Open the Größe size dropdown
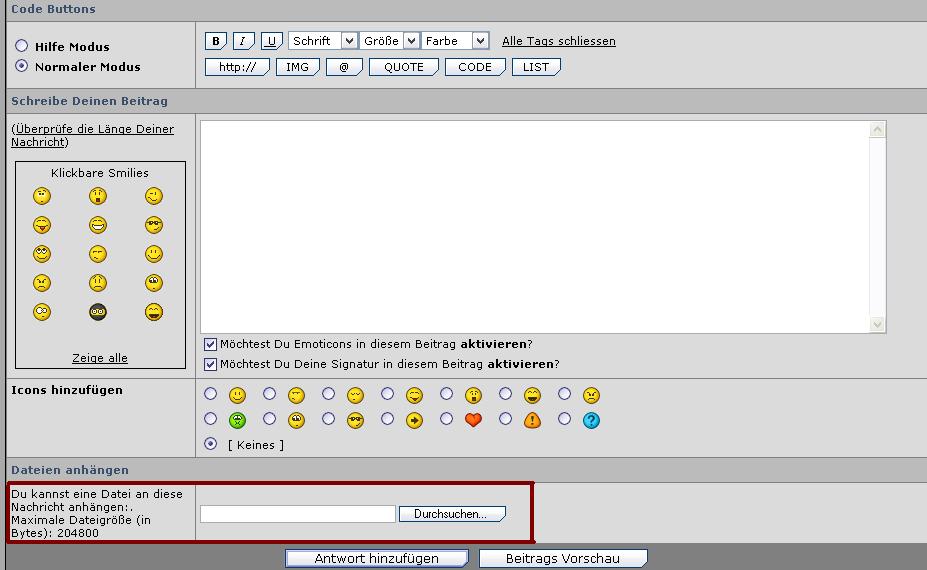 pos(390,41)
